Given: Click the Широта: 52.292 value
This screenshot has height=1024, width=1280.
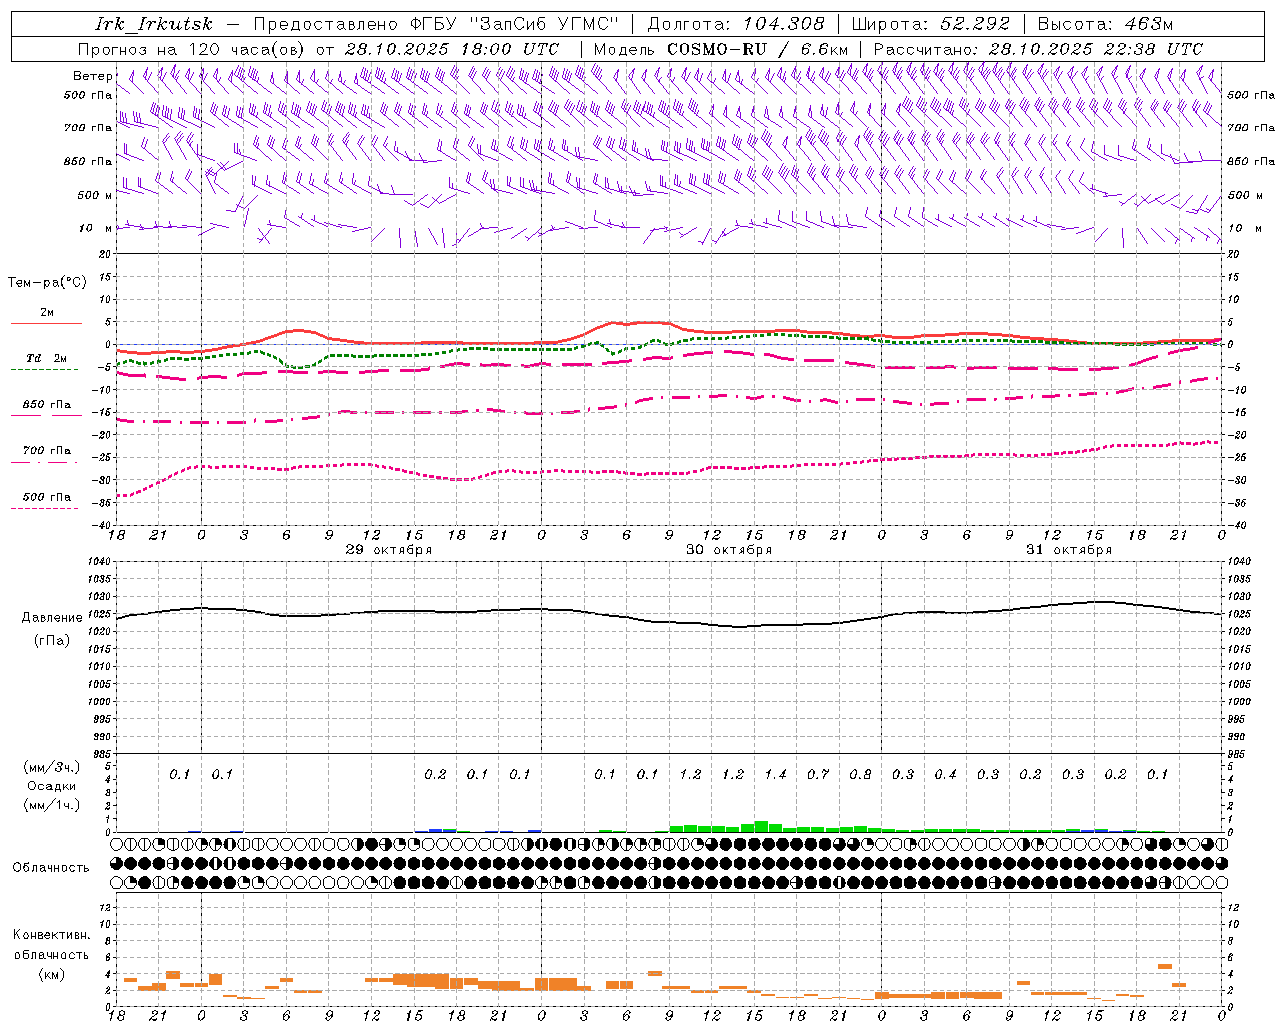Looking at the screenshot, I should pos(931,24).
